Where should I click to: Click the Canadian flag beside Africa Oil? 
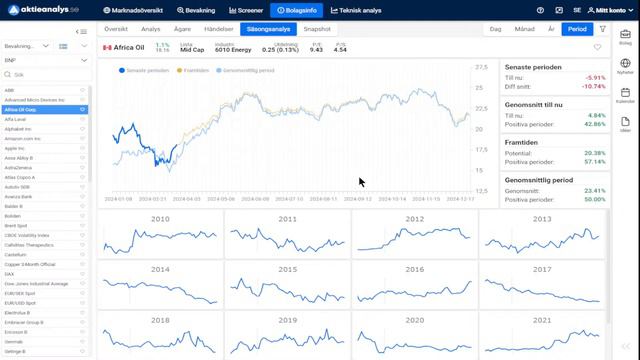107,48
